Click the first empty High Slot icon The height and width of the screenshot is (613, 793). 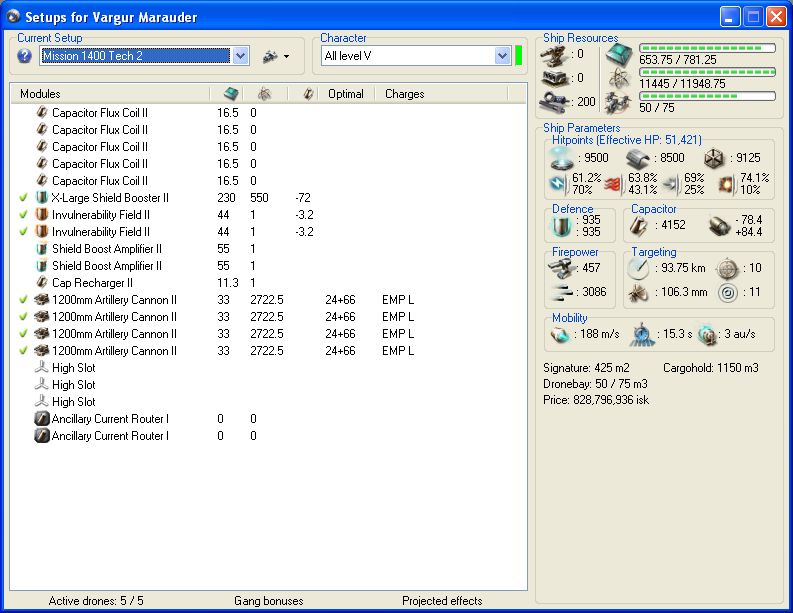(42, 367)
